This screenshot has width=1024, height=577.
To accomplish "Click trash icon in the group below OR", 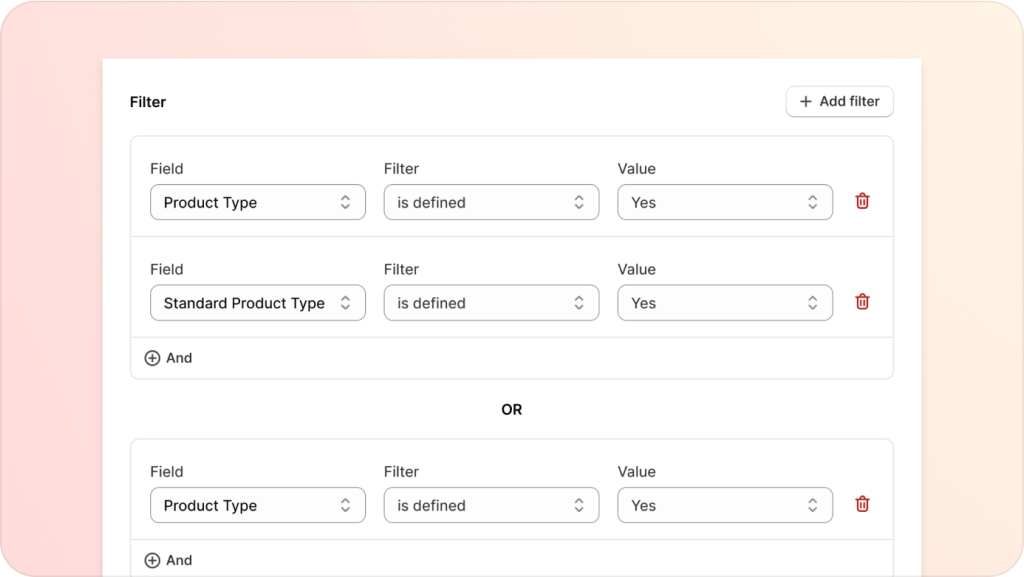I will tap(862, 504).
